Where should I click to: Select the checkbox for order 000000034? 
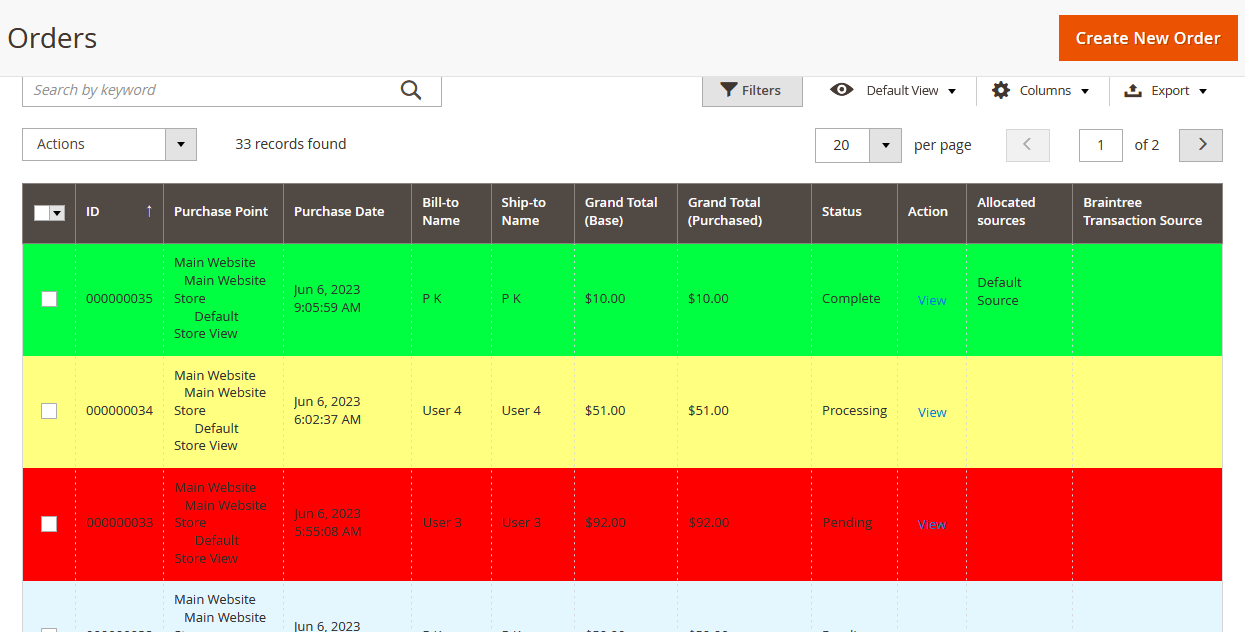click(x=49, y=411)
